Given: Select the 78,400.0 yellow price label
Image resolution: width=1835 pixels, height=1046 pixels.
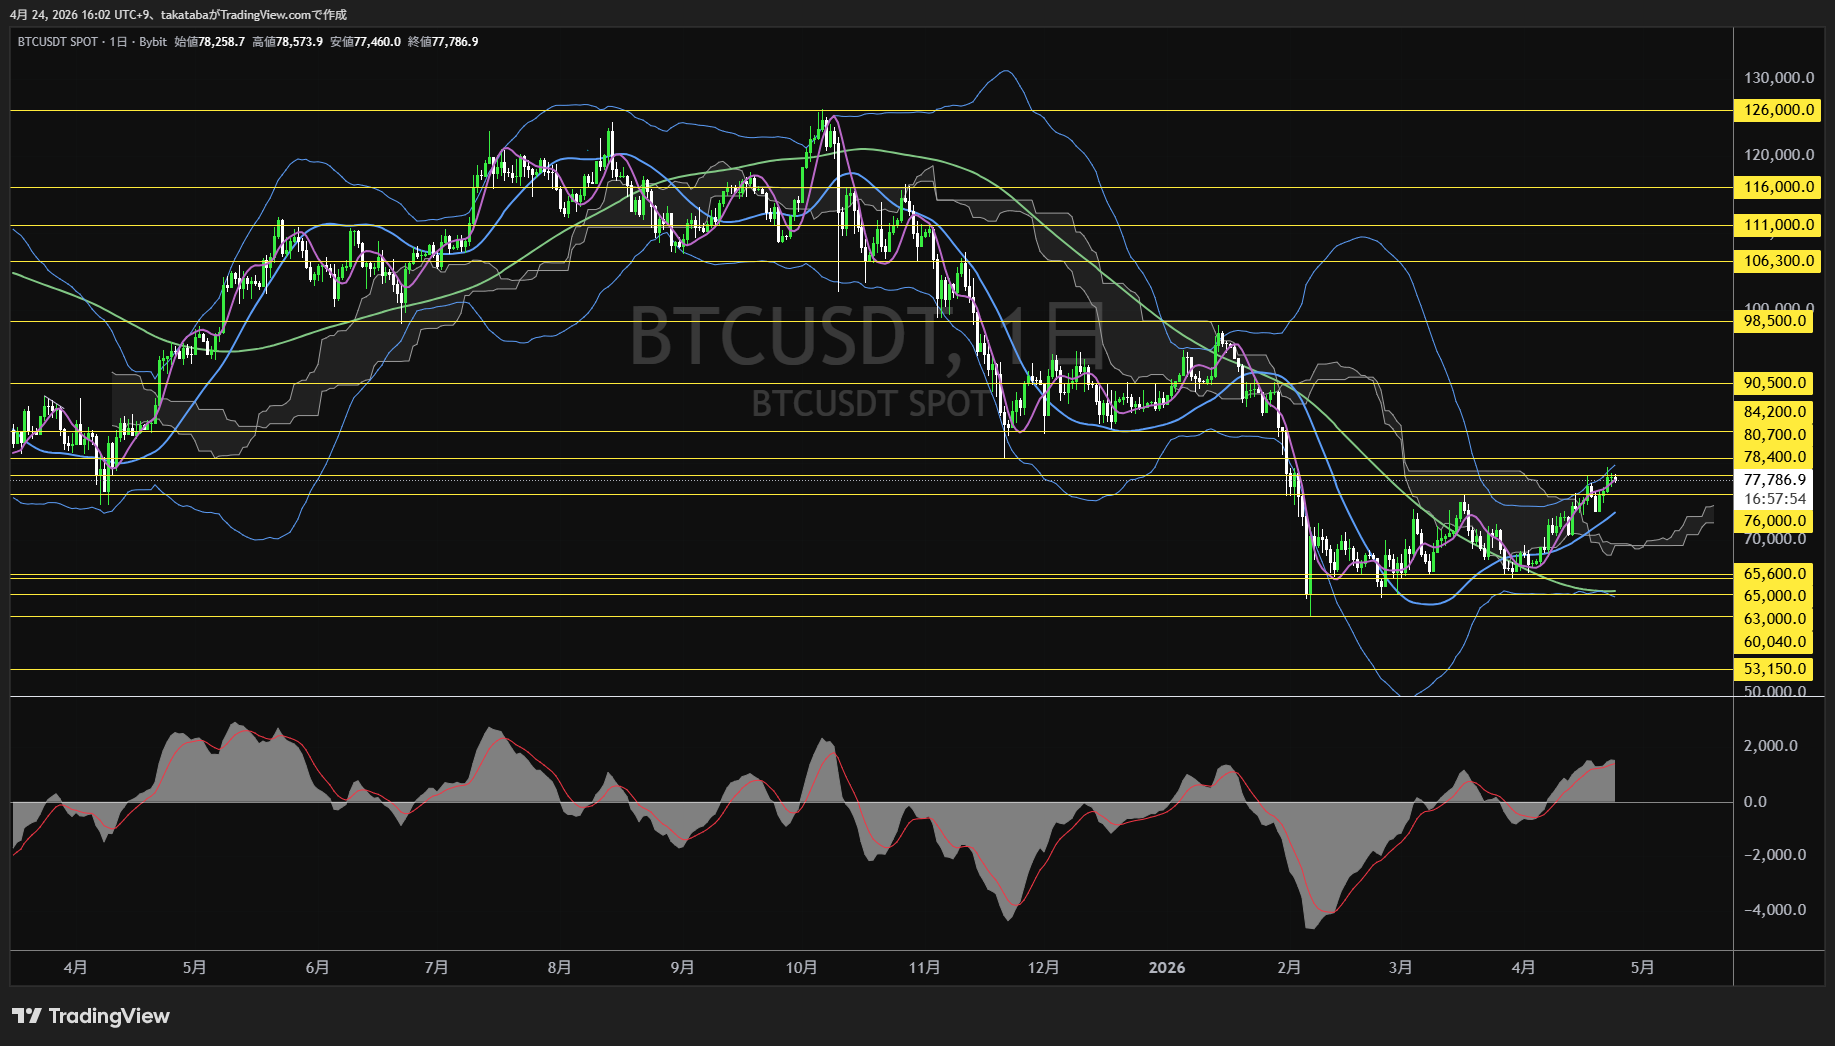Looking at the screenshot, I should pos(1774,457).
